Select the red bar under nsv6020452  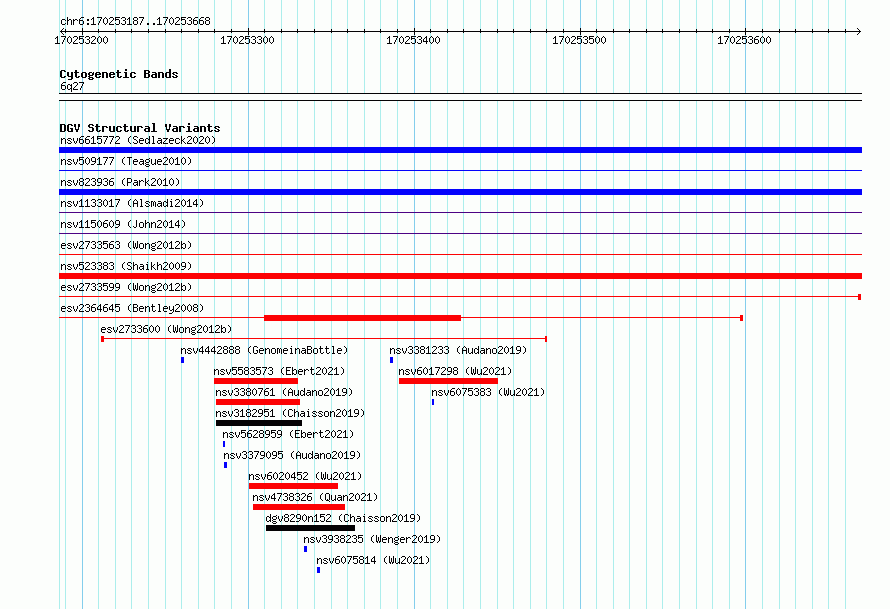pyautogui.click(x=293, y=486)
